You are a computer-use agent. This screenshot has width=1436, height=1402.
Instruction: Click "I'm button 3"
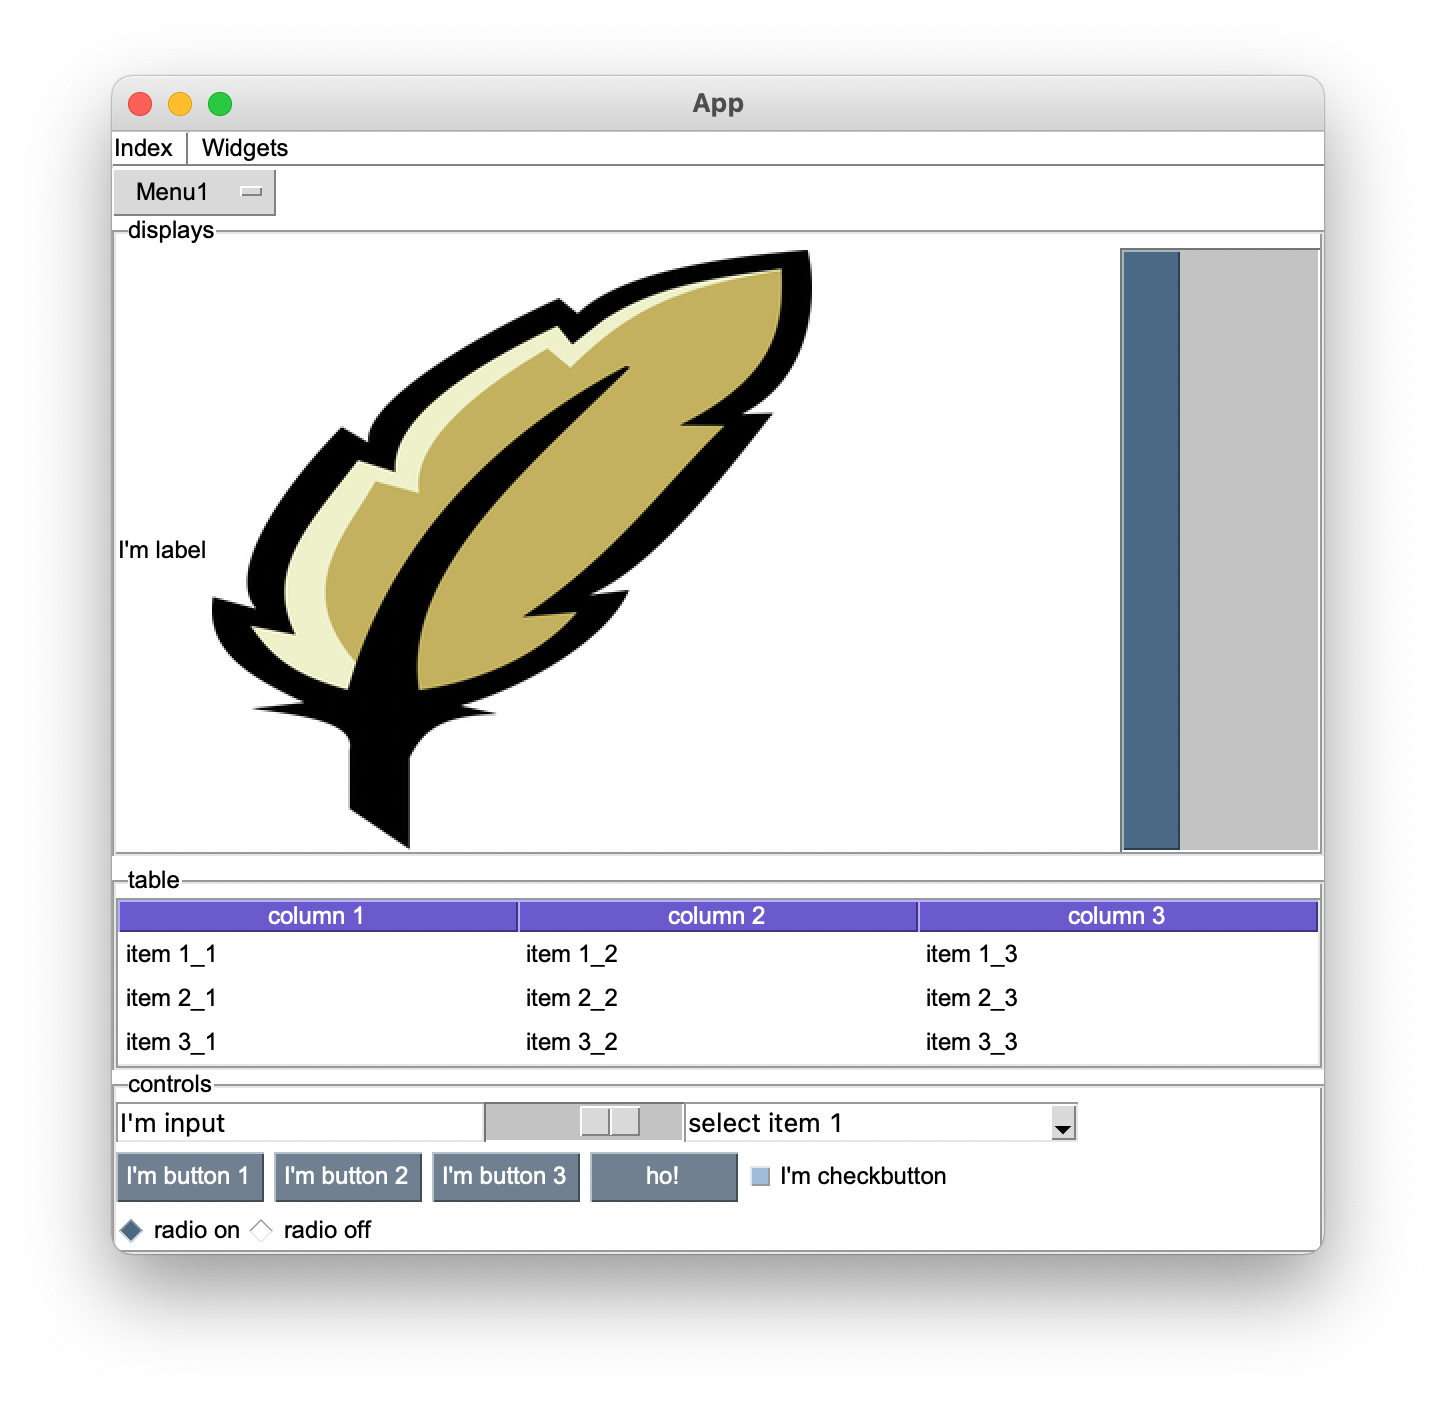click(506, 1177)
